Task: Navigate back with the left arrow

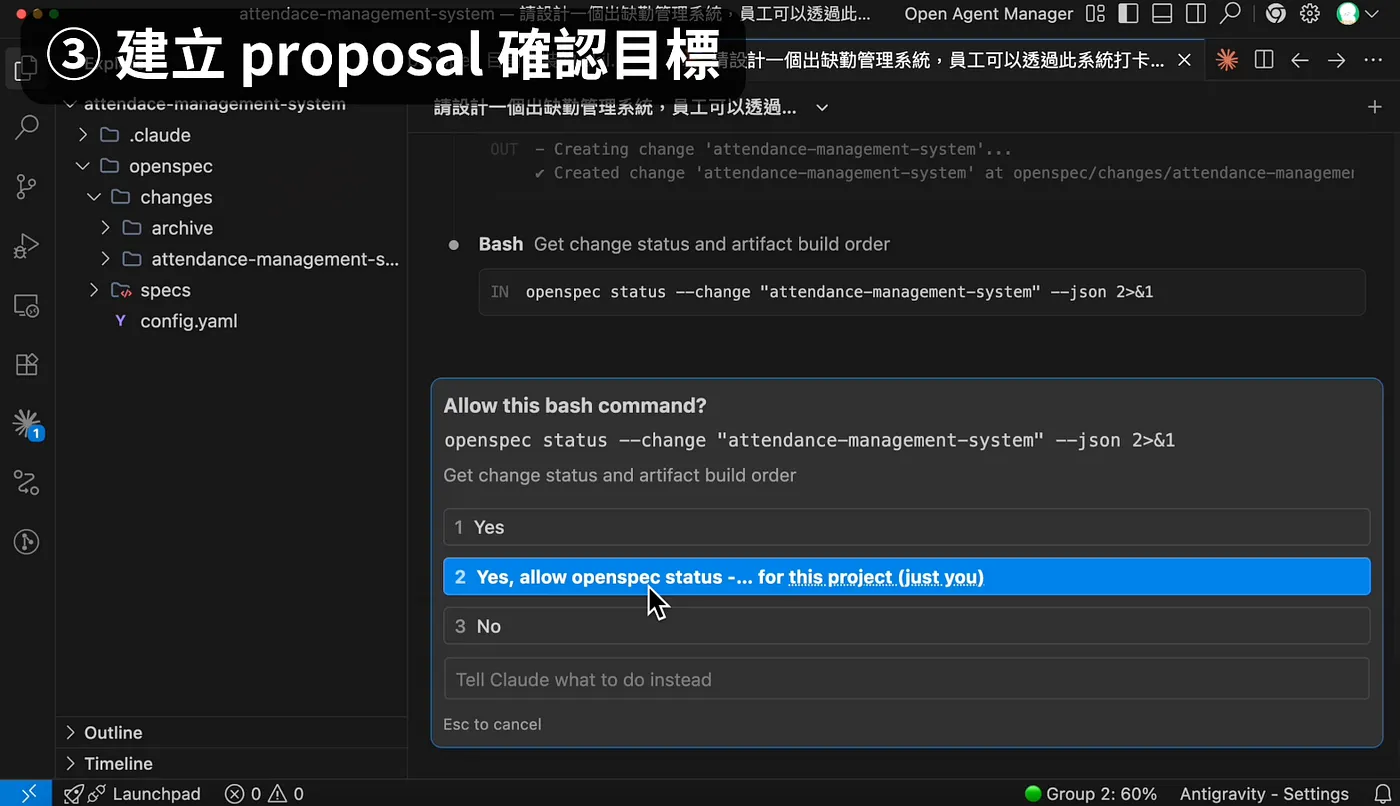Action: pos(1300,60)
